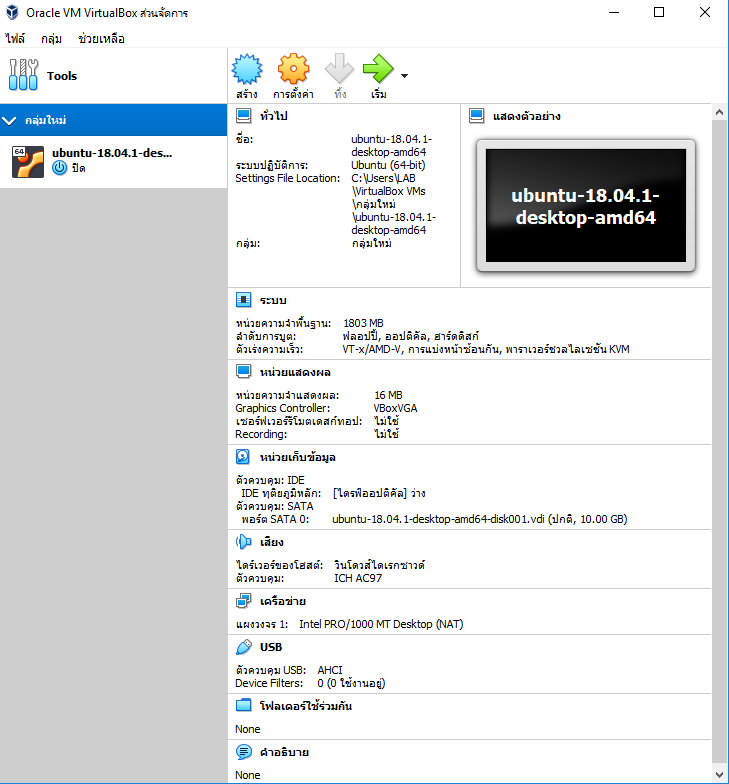The width and height of the screenshot is (729, 784).
Task: Open the dropdown arrow beside เริ่ม
Action: click(x=404, y=76)
